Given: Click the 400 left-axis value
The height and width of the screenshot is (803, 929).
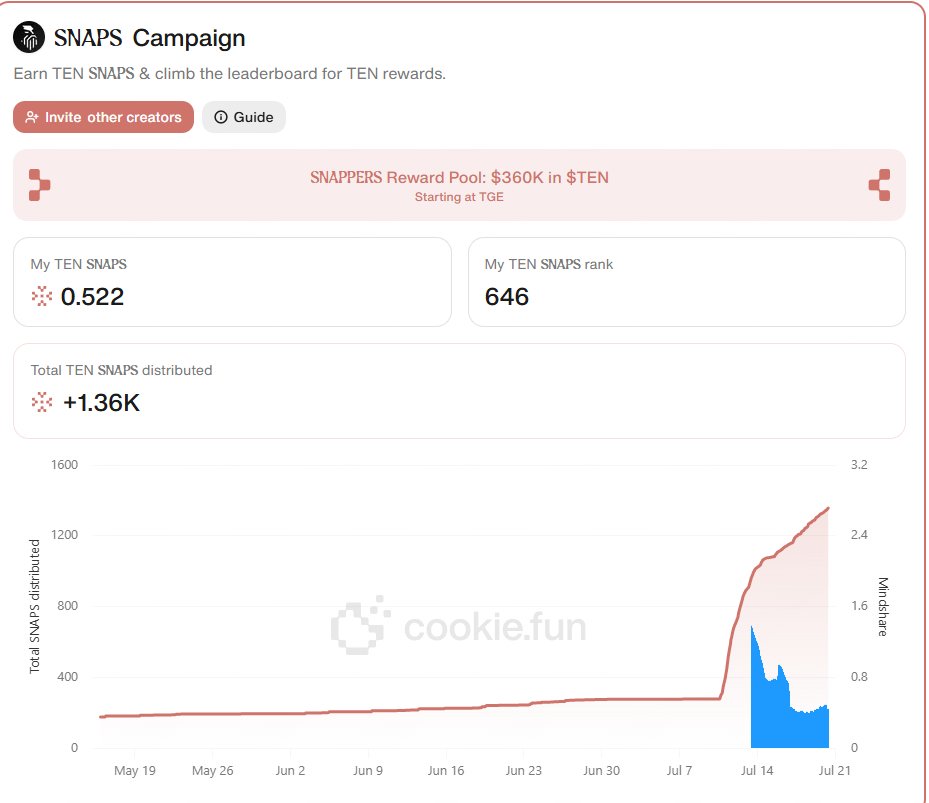Looking at the screenshot, I should (x=67, y=677).
